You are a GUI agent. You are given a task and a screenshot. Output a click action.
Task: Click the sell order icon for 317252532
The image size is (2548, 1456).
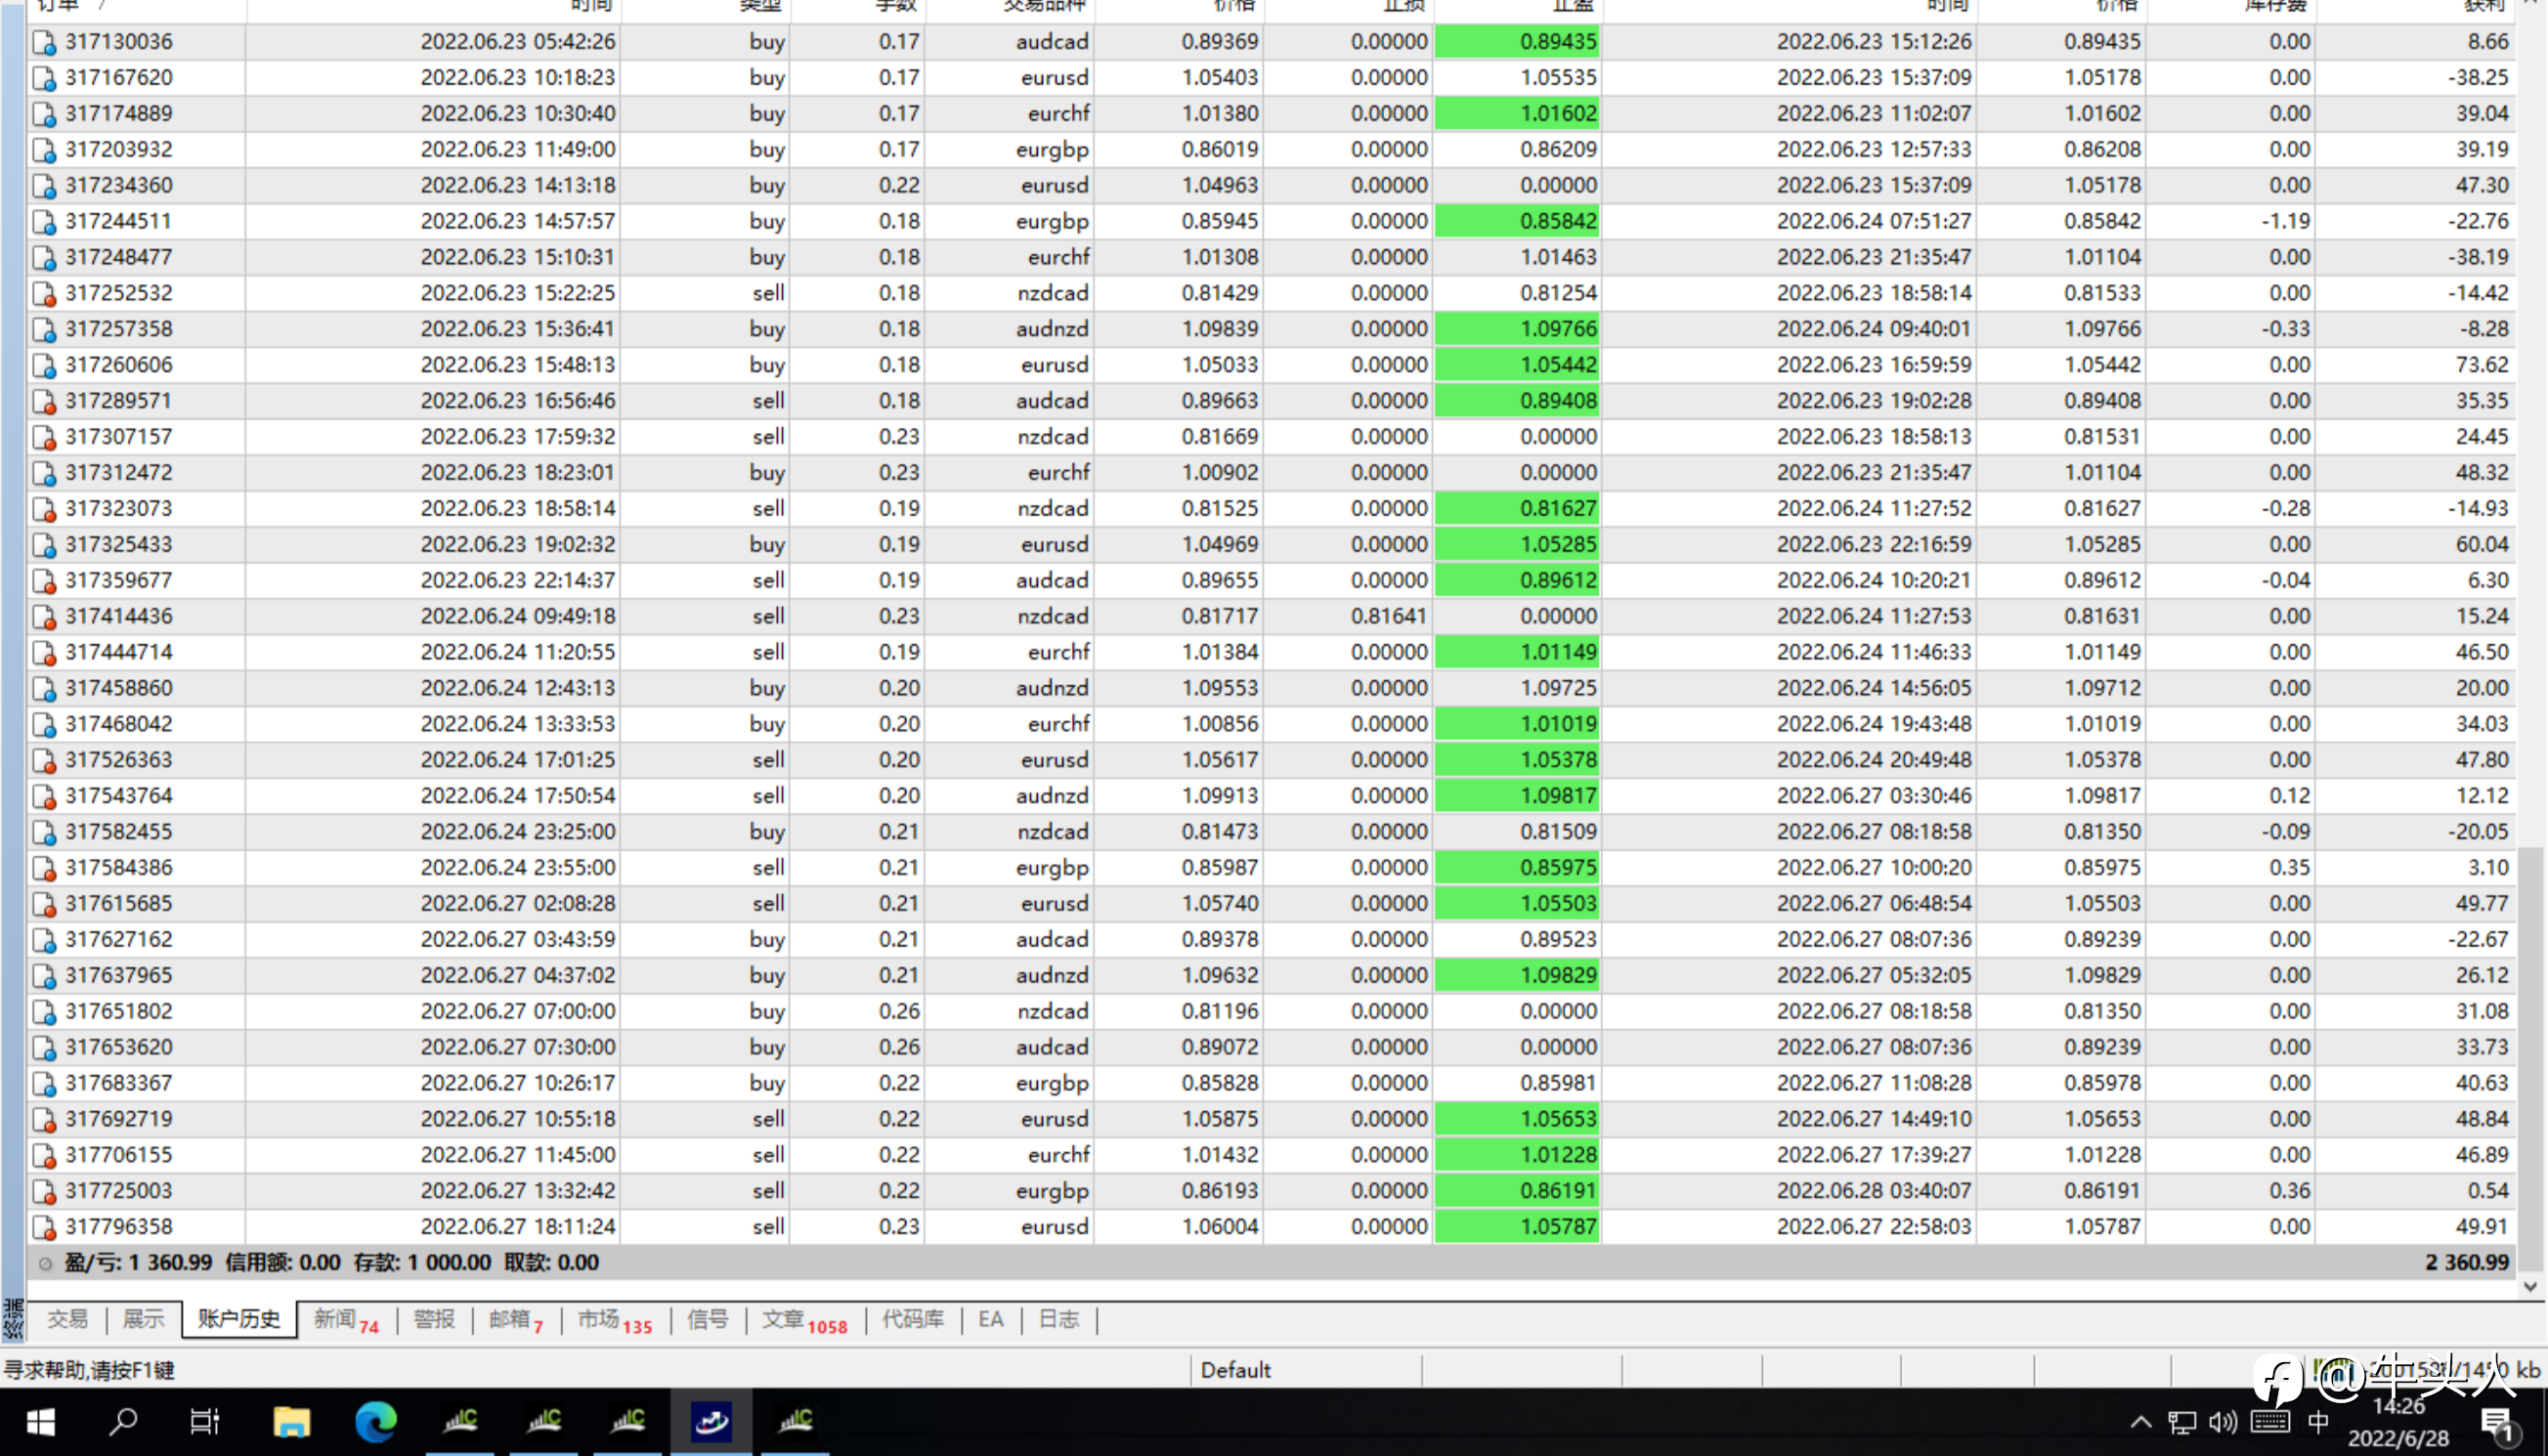(44, 294)
